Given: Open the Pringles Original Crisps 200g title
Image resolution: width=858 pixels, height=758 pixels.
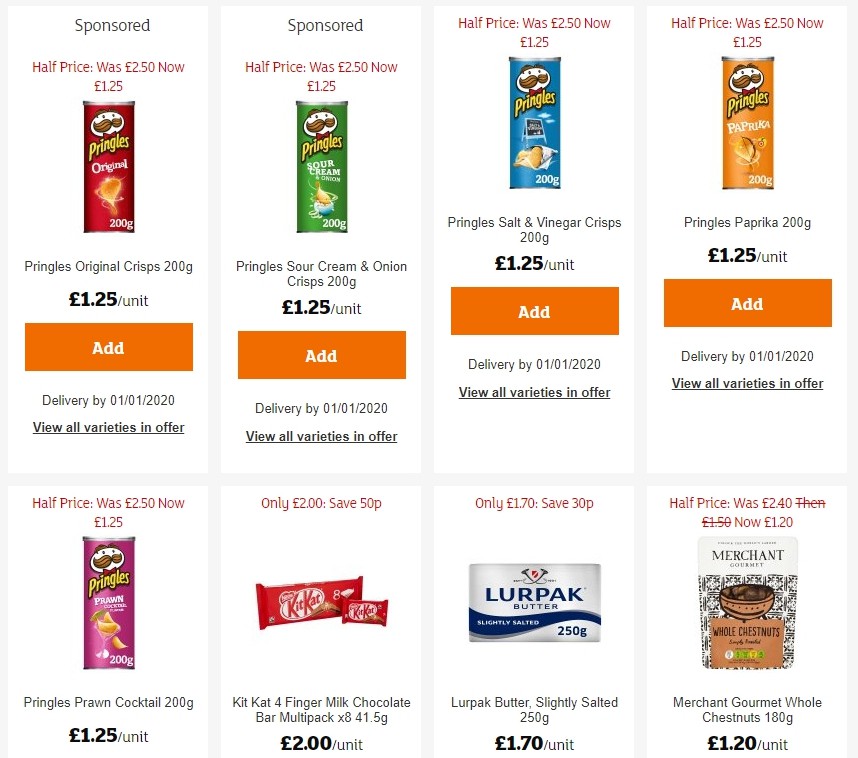Looking at the screenshot, I should 108,266.
